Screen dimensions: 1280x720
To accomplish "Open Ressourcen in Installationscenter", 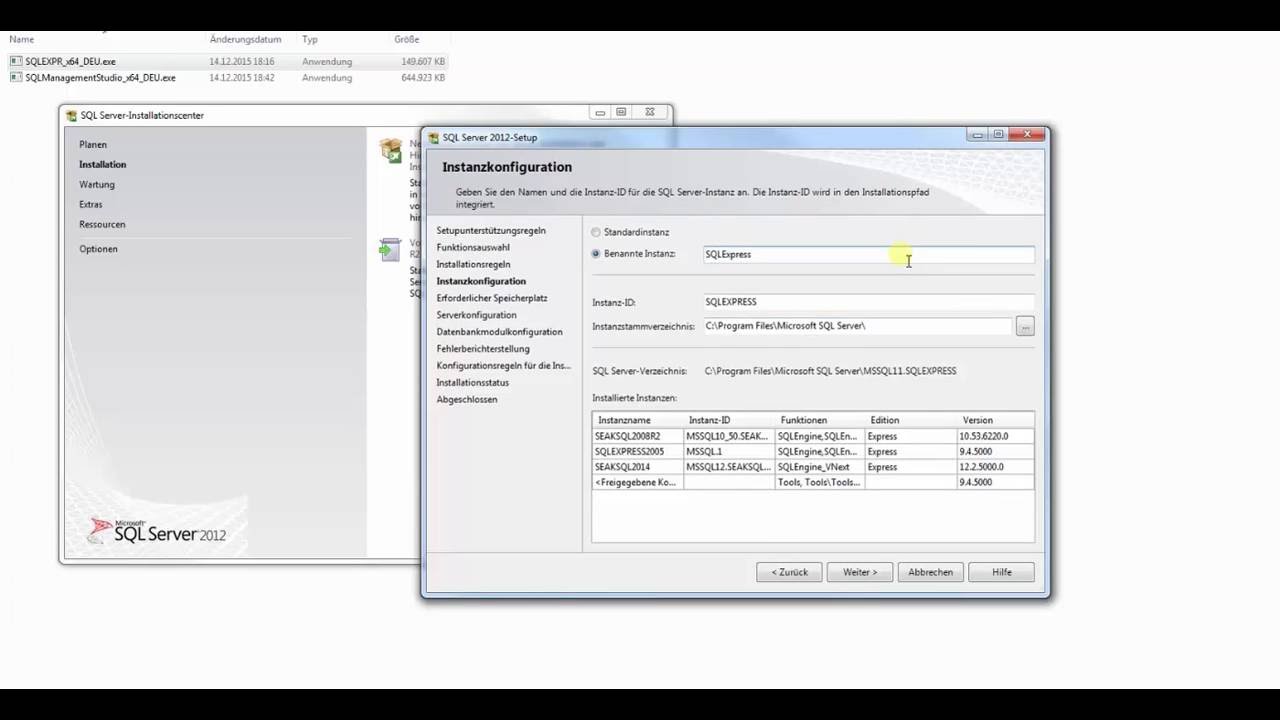I will [x=102, y=225].
